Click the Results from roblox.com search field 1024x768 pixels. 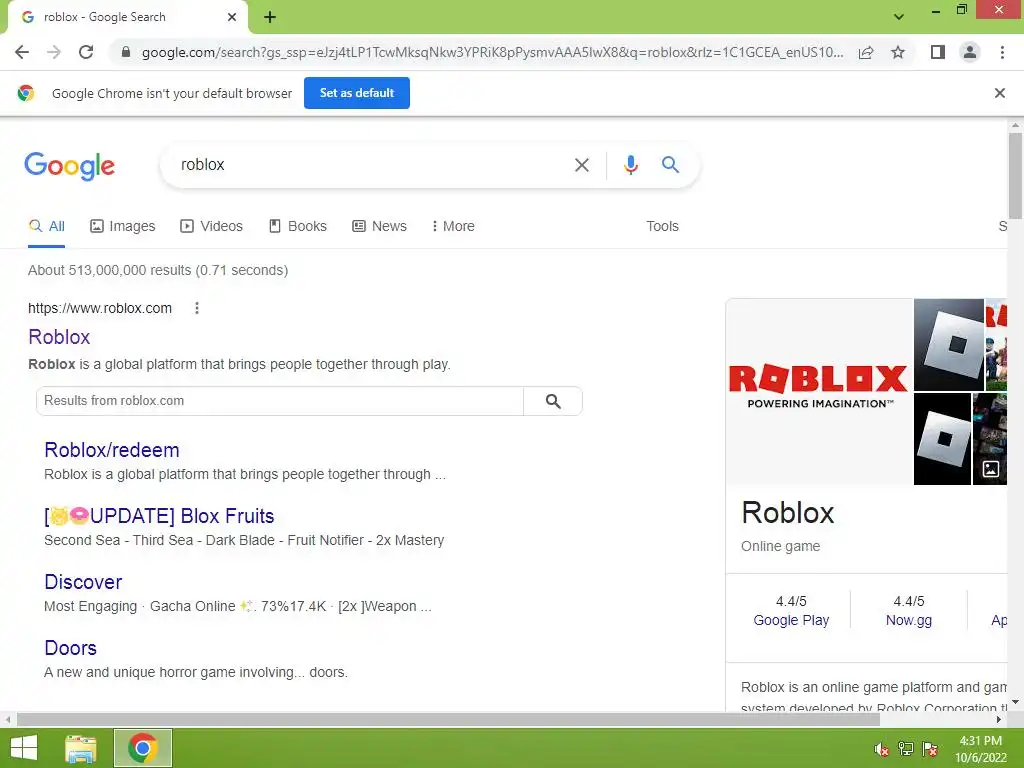tap(280, 401)
